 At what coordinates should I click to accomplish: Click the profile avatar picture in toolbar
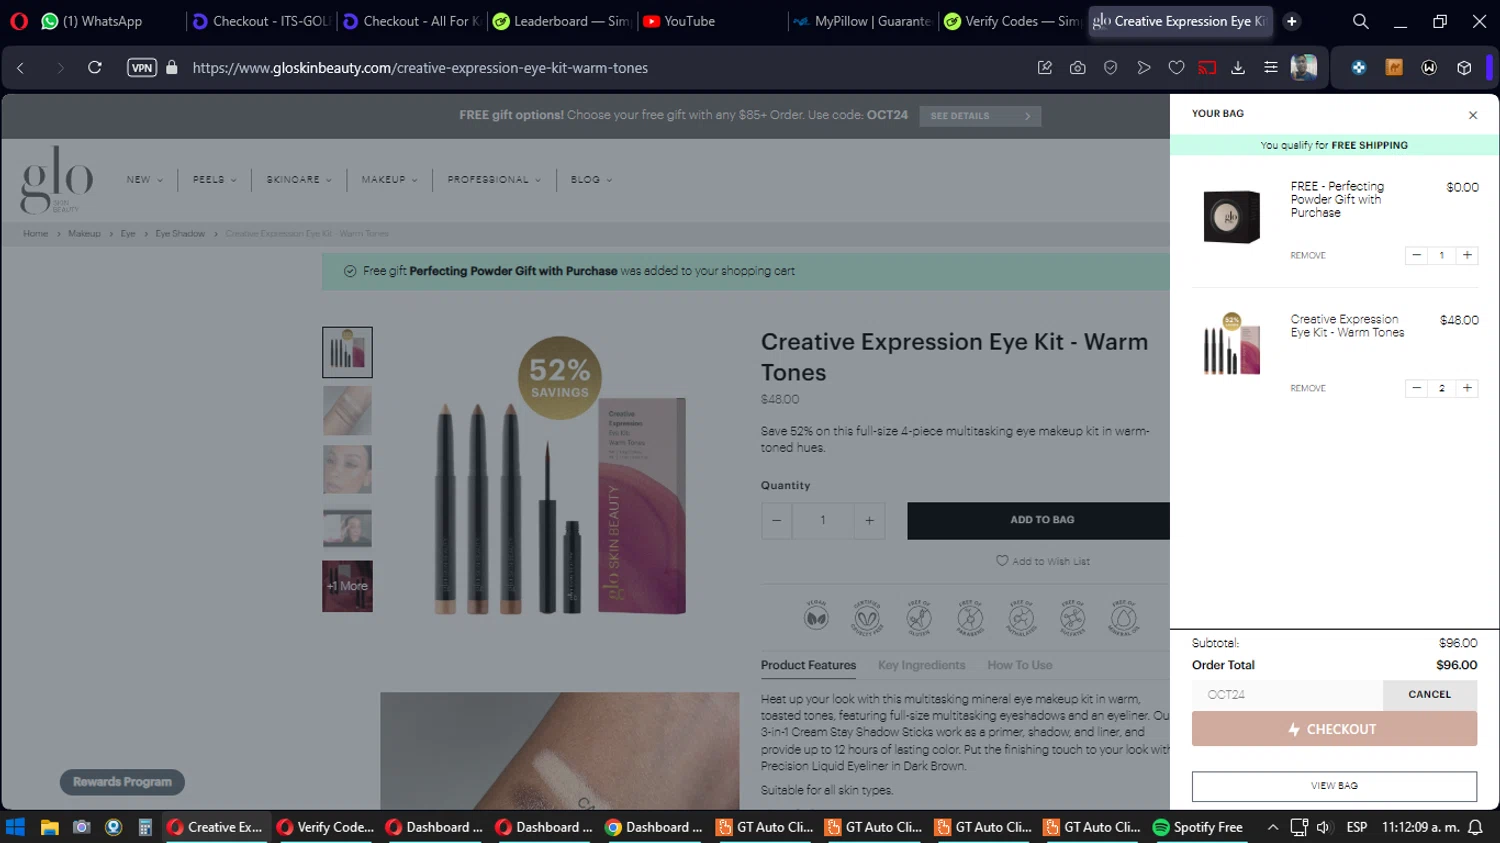coord(1304,67)
